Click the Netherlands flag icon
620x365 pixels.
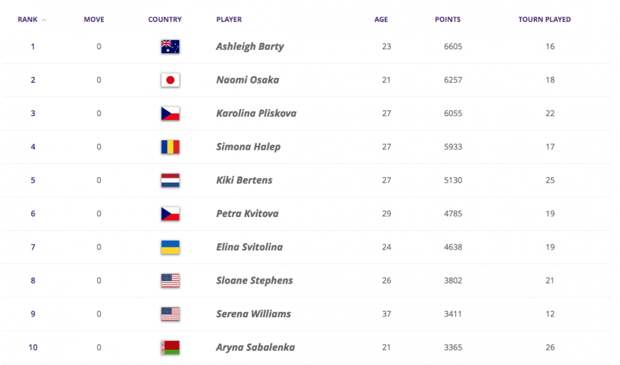[x=170, y=180]
